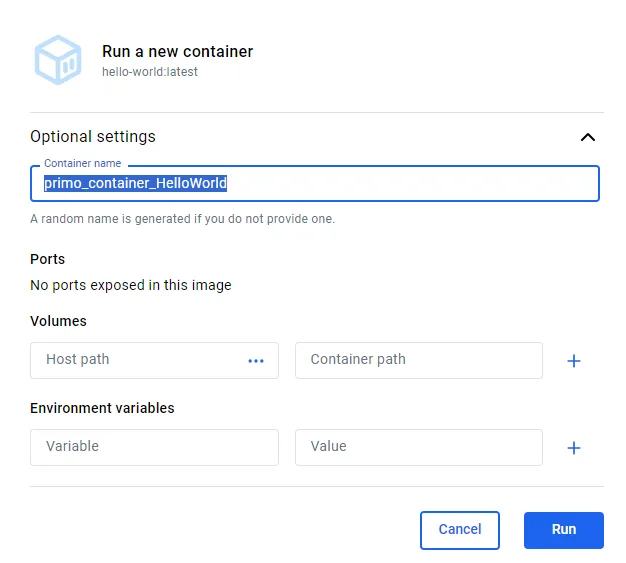Add another volume with plus icon
626x563 pixels.
pos(574,361)
